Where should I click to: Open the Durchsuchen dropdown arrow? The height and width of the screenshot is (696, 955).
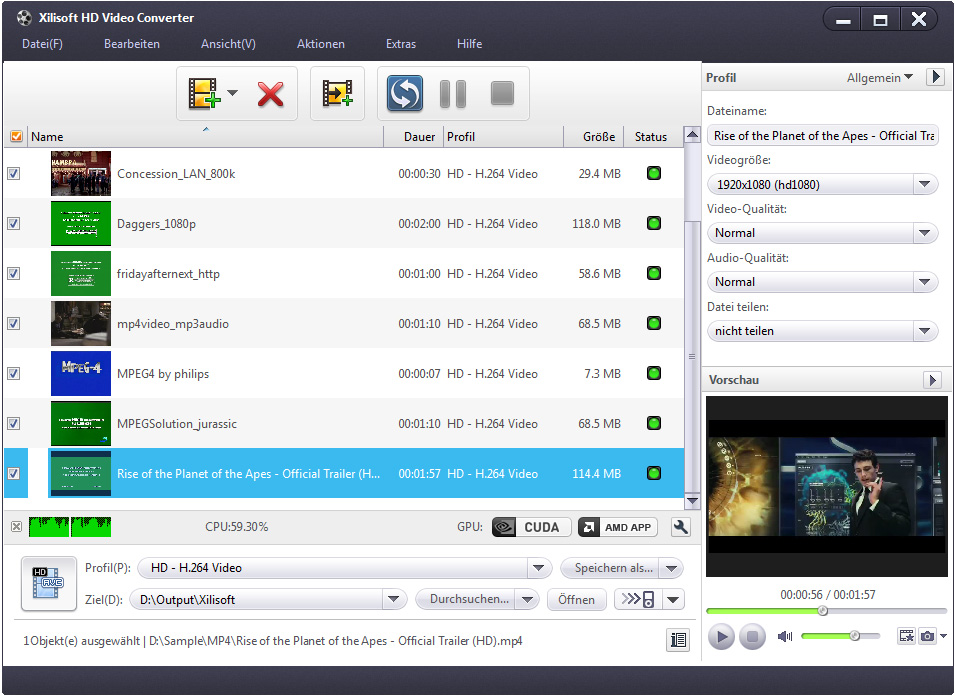click(x=527, y=599)
